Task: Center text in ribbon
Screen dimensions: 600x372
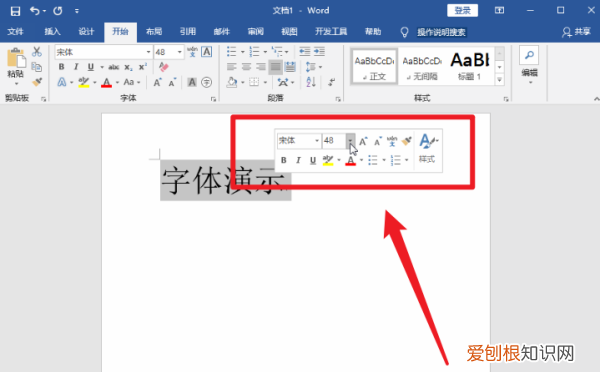Action: [246, 67]
